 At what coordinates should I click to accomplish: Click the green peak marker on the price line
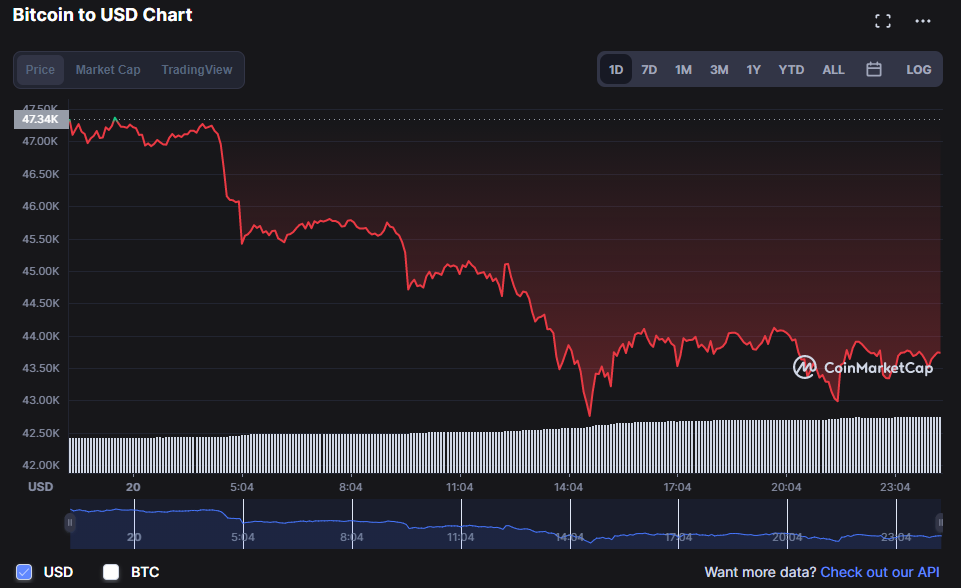[115, 118]
